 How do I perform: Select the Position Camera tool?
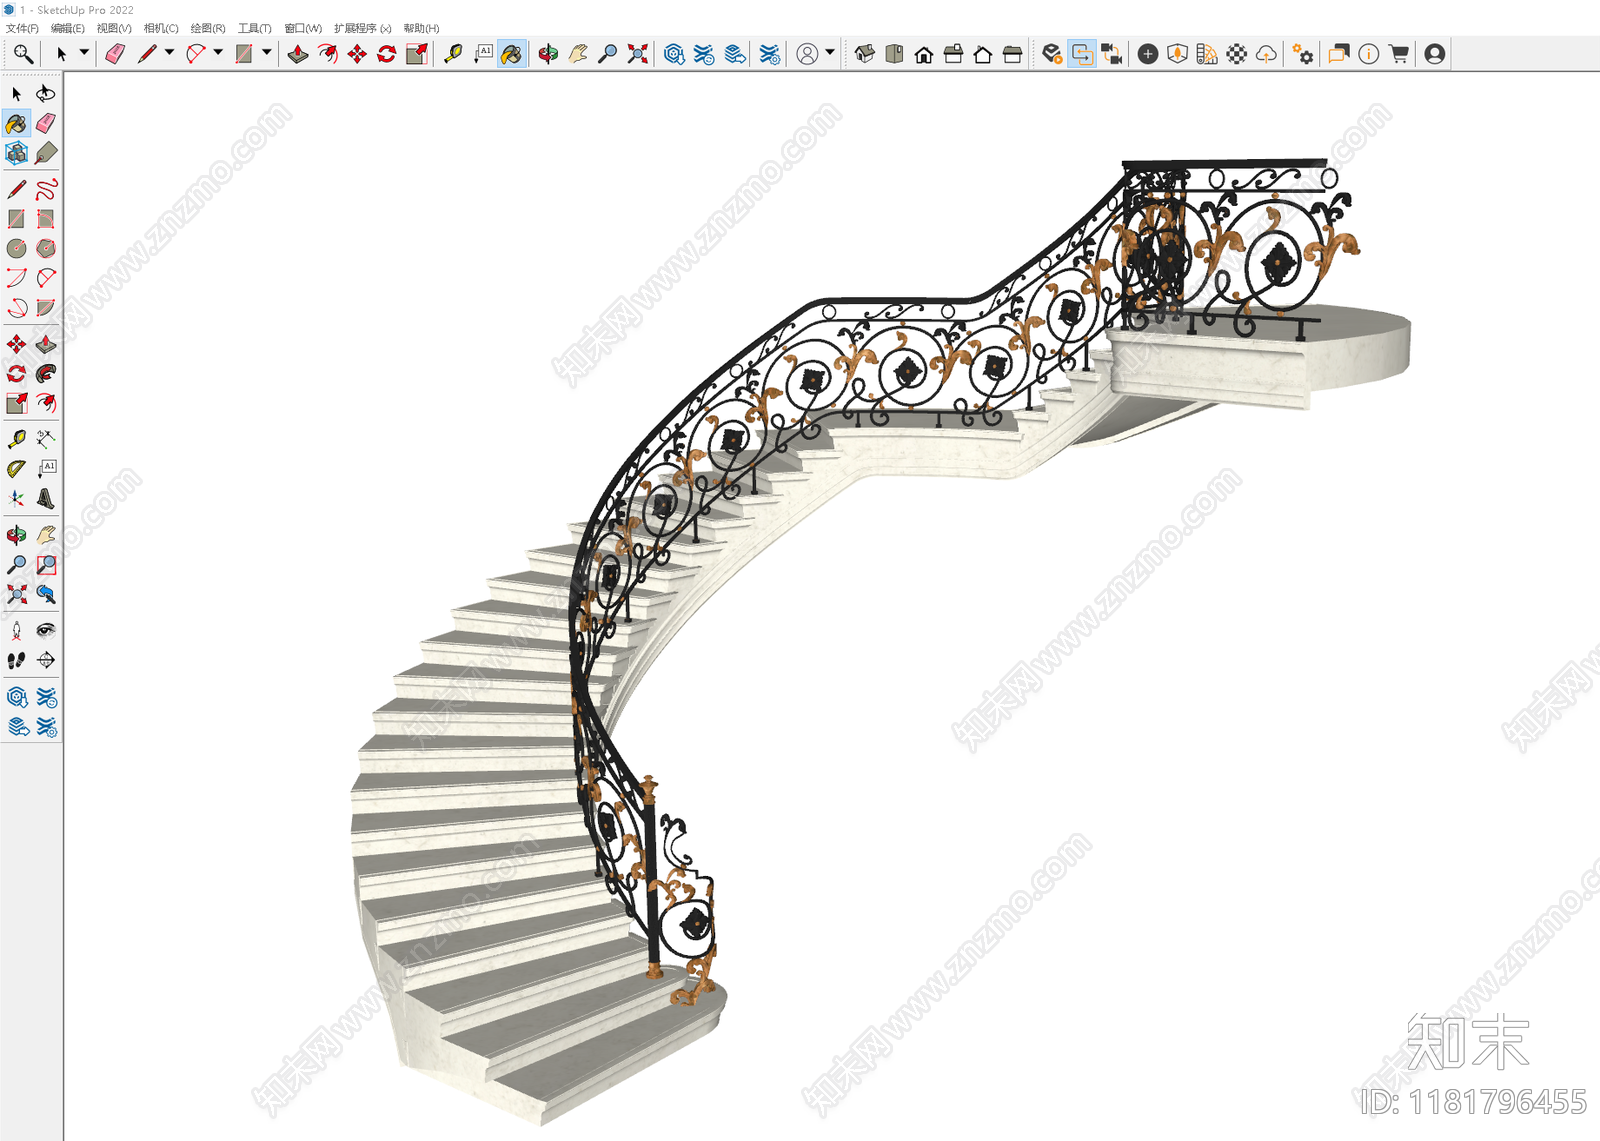click(17, 630)
